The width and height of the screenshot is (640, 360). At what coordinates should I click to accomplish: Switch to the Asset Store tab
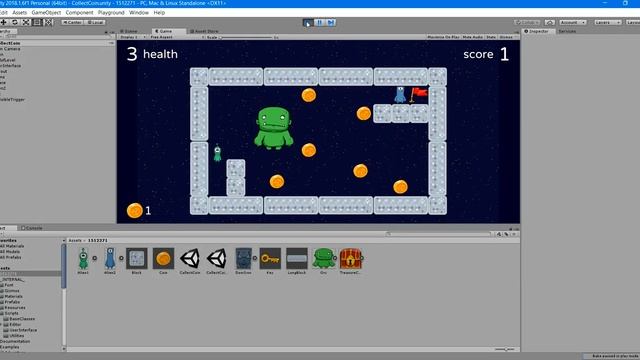click(x=204, y=31)
